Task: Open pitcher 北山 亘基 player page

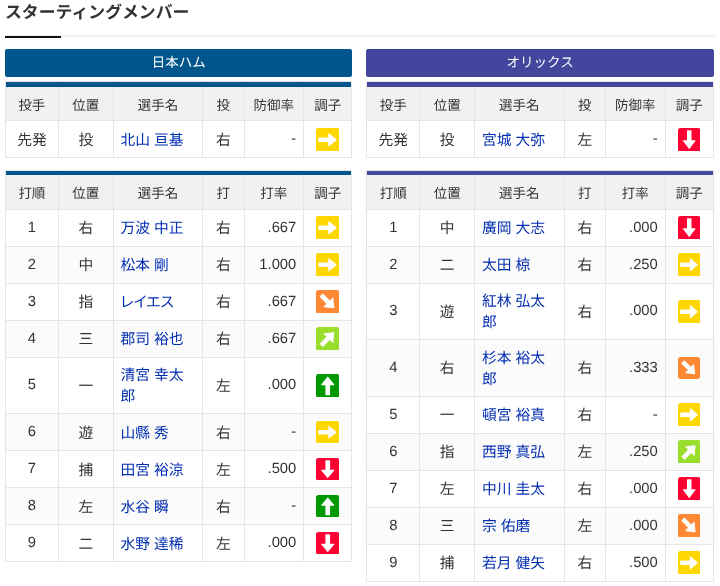Action: pos(152,140)
